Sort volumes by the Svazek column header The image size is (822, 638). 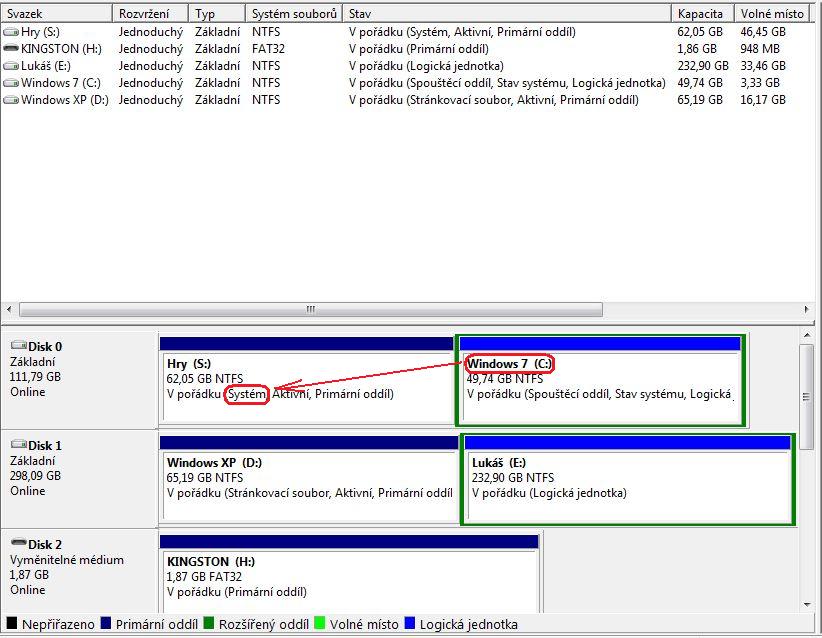pyautogui.click(x=57, y=14)
